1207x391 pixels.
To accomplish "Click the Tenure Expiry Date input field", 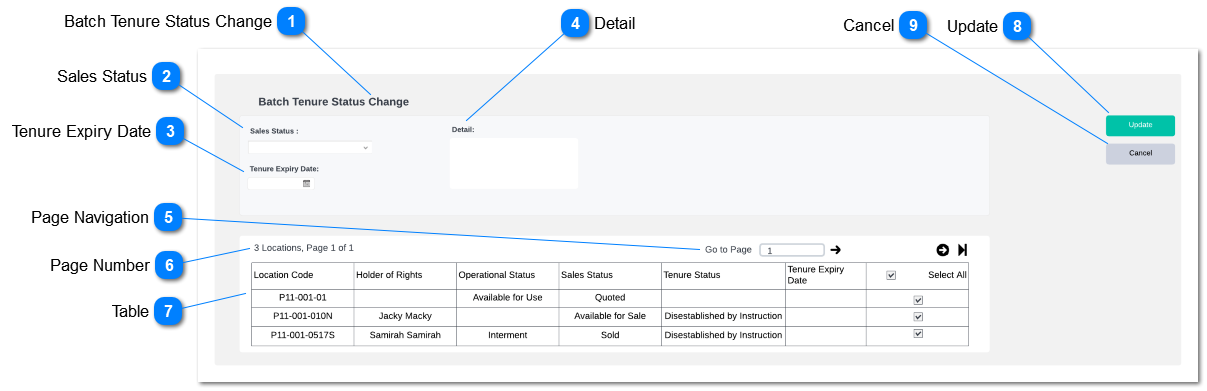I will point(275,184).
